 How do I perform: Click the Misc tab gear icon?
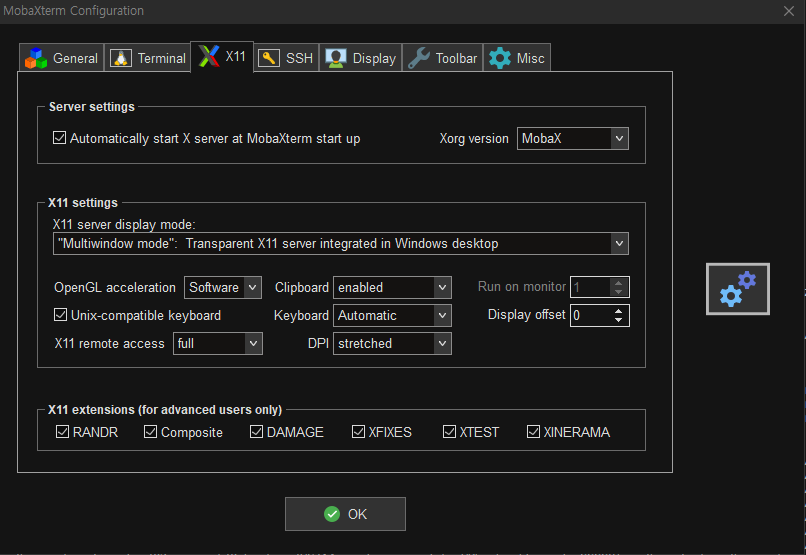[x=500, y=58]
